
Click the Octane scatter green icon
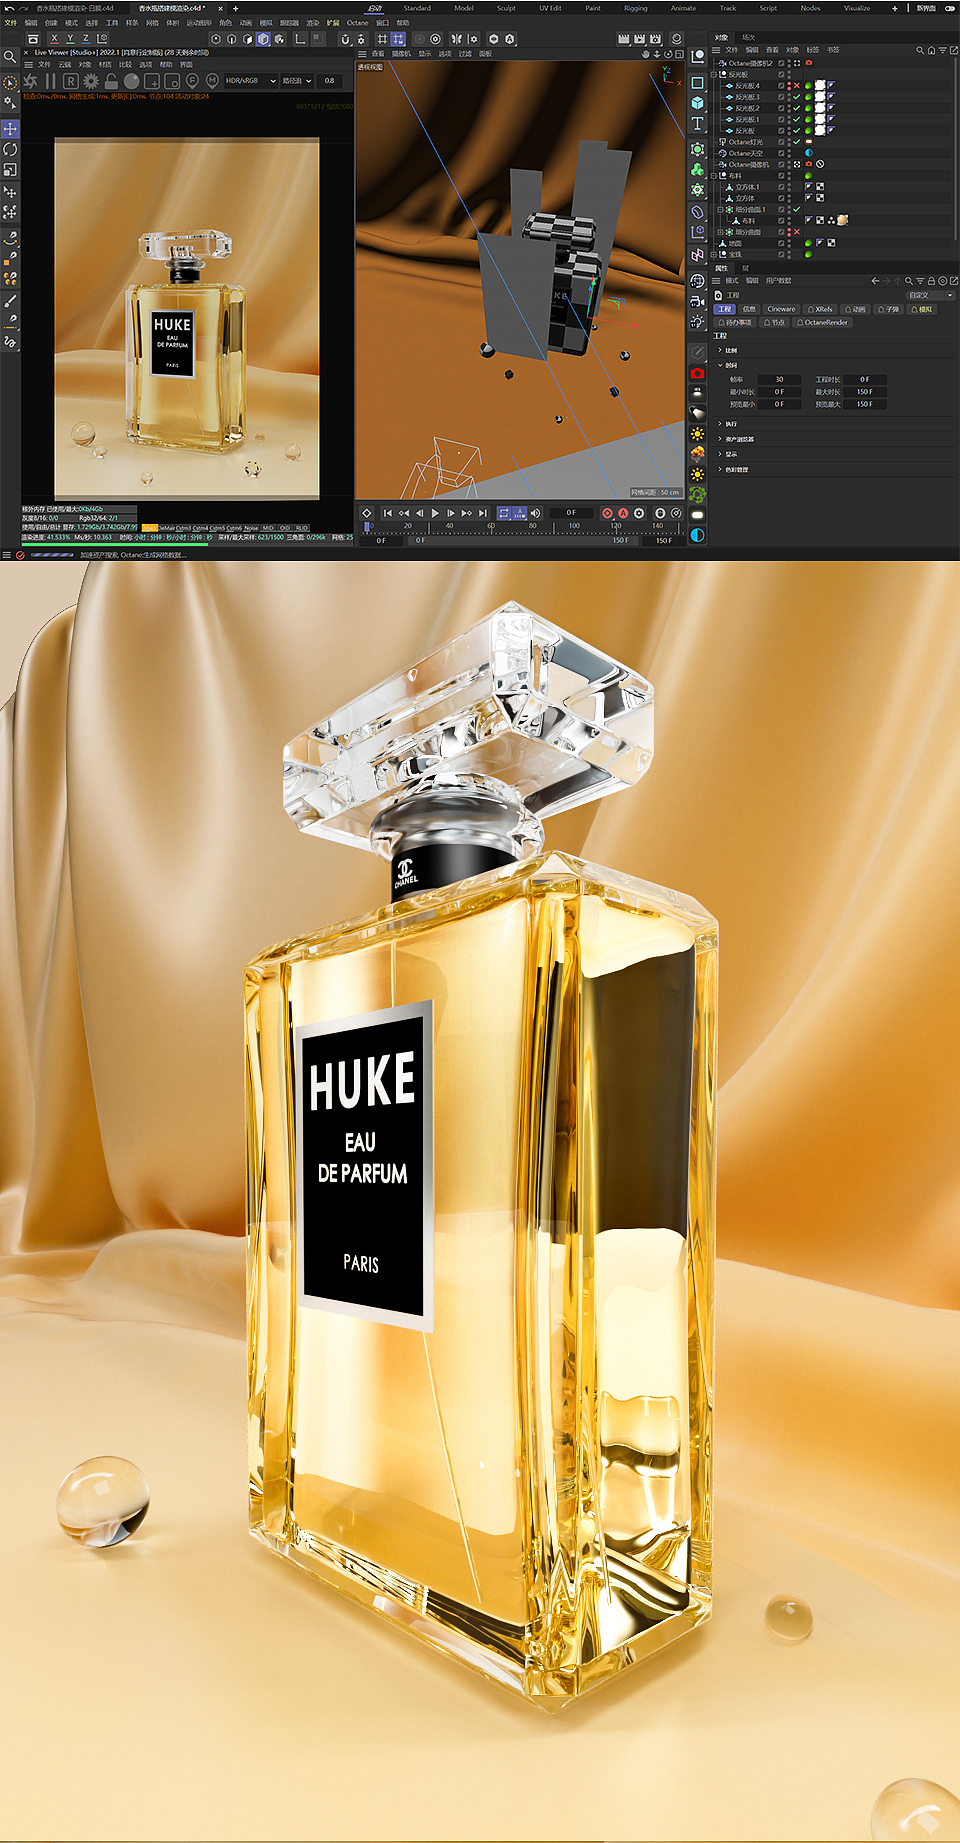coord(697,494)
